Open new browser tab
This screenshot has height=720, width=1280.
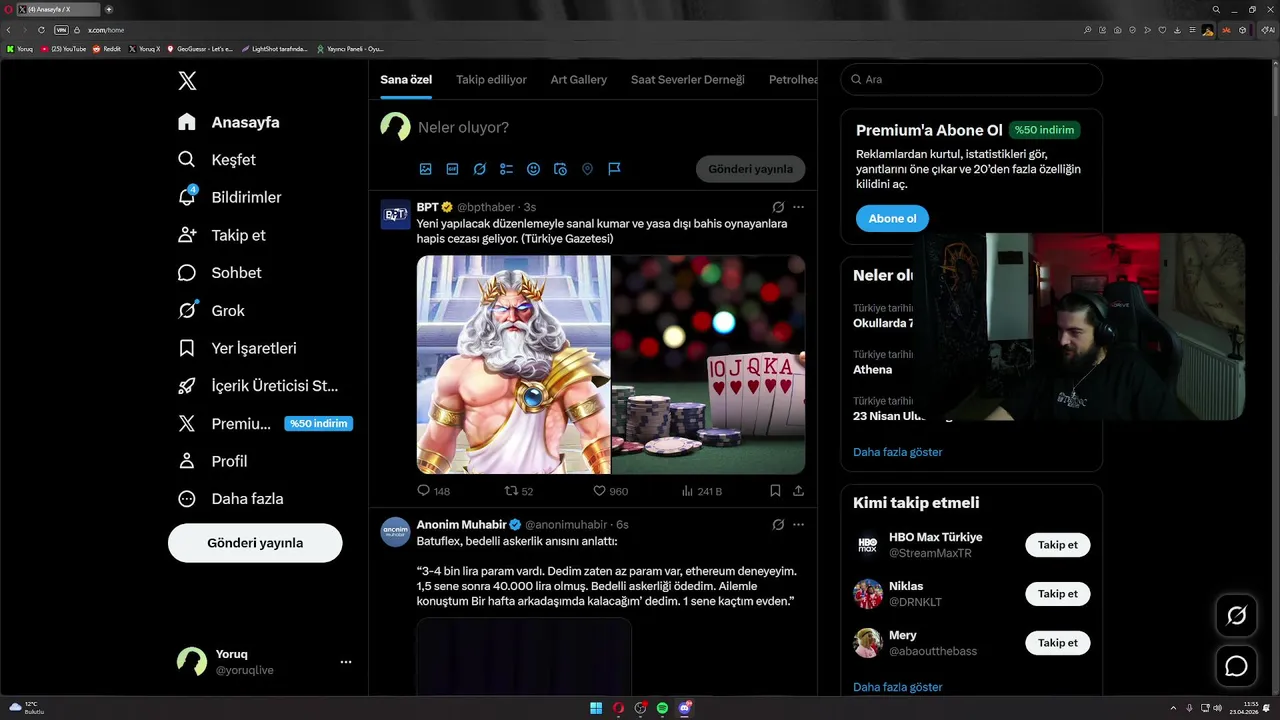click(109, 9)
